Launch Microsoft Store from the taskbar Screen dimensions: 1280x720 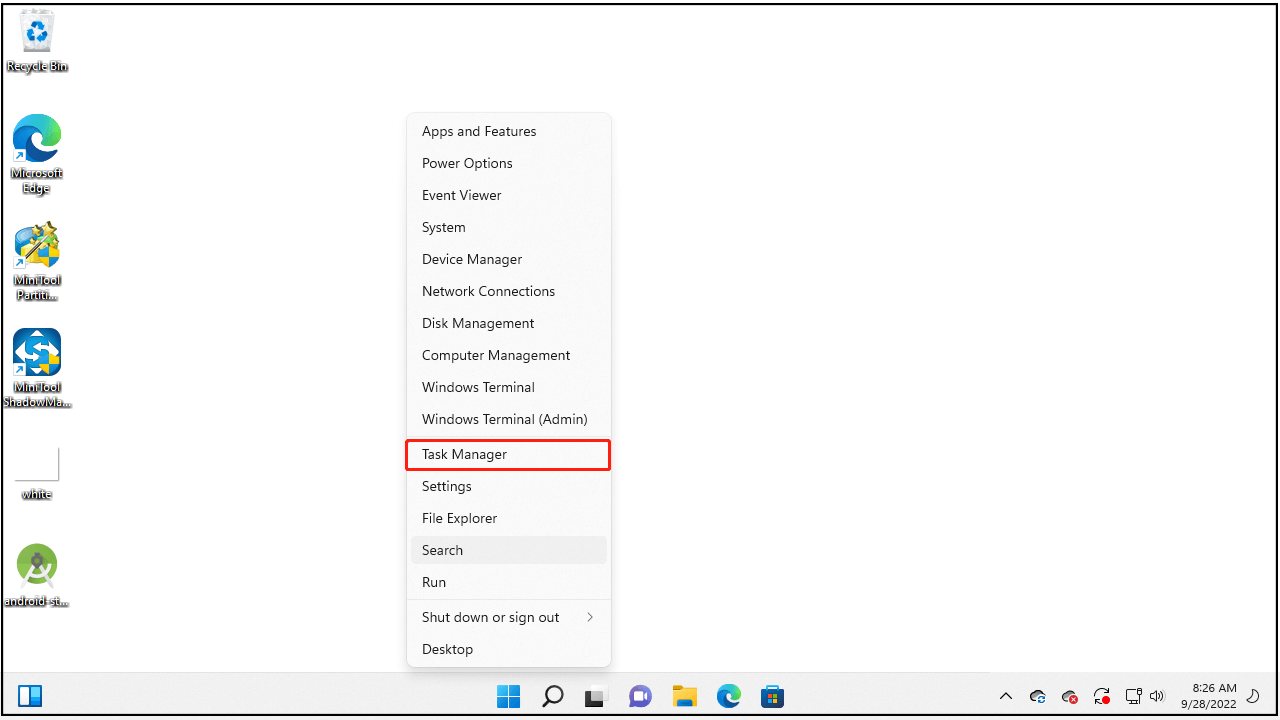[x=772, y=696]
